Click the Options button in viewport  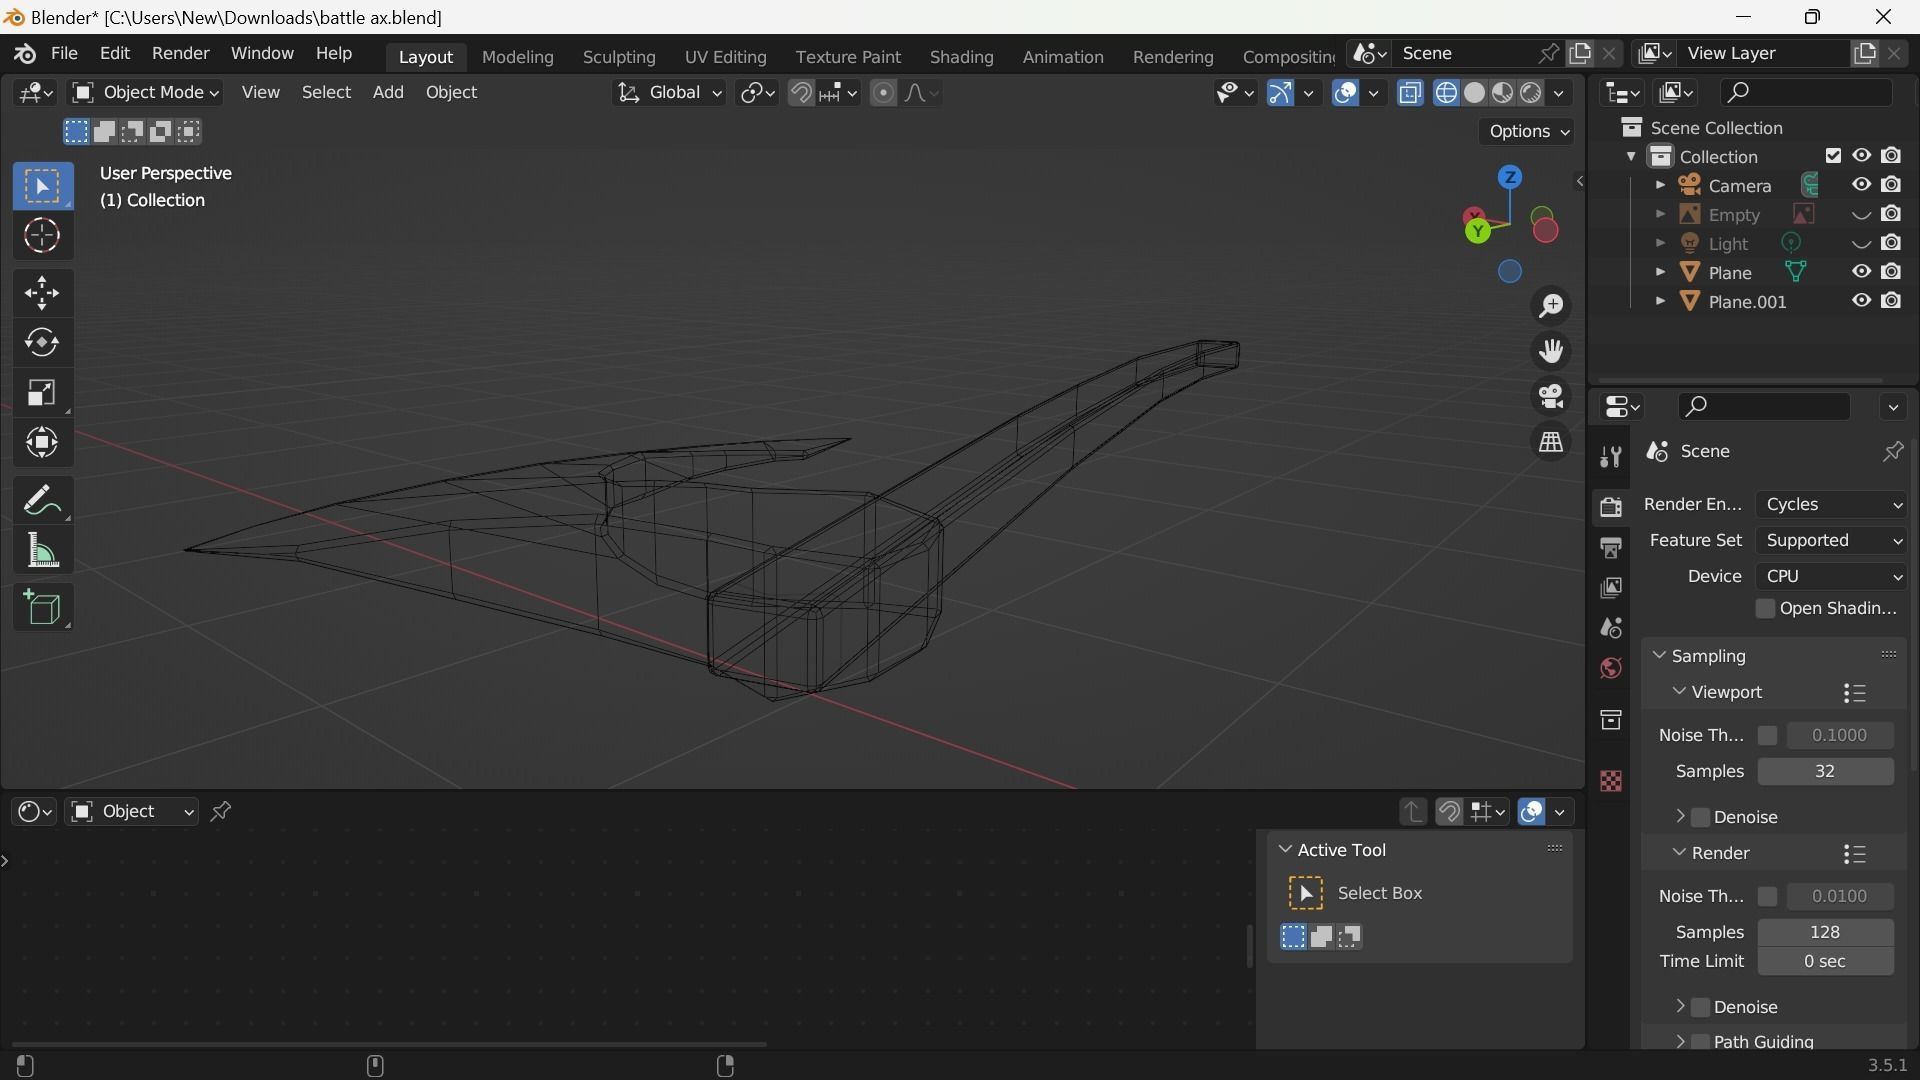coord(1528,132)
